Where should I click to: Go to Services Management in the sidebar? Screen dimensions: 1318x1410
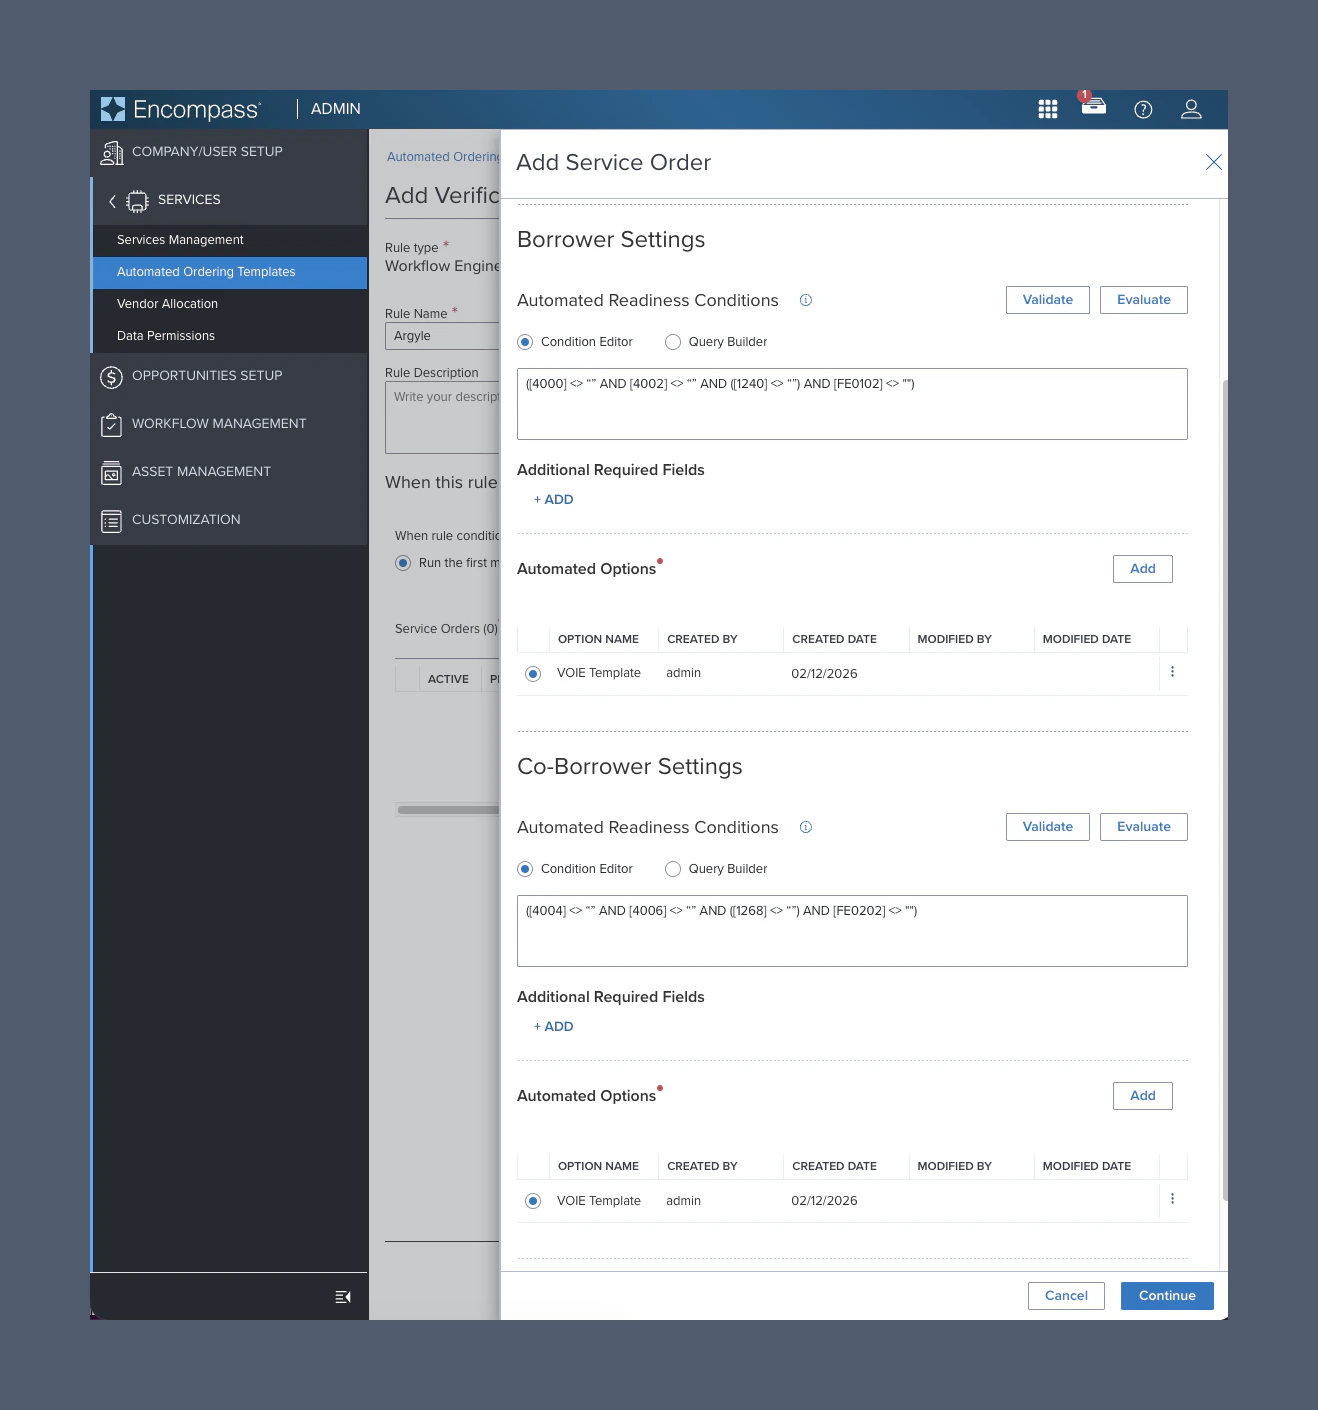click(179, 240)
